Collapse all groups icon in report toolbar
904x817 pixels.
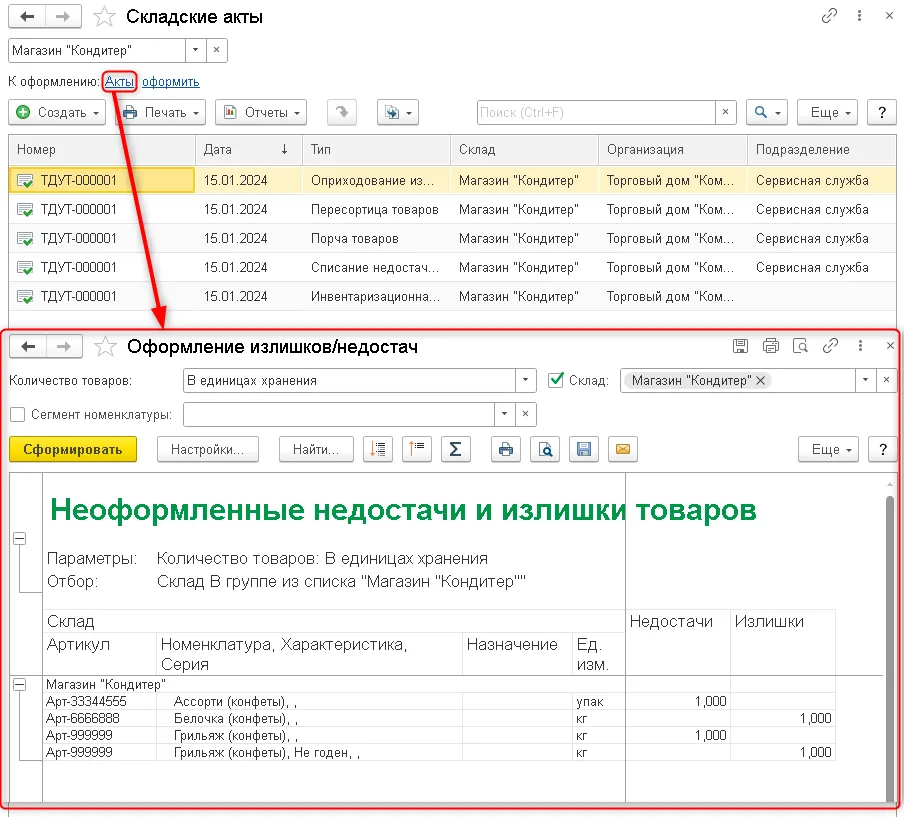click(x=378, y=449)
